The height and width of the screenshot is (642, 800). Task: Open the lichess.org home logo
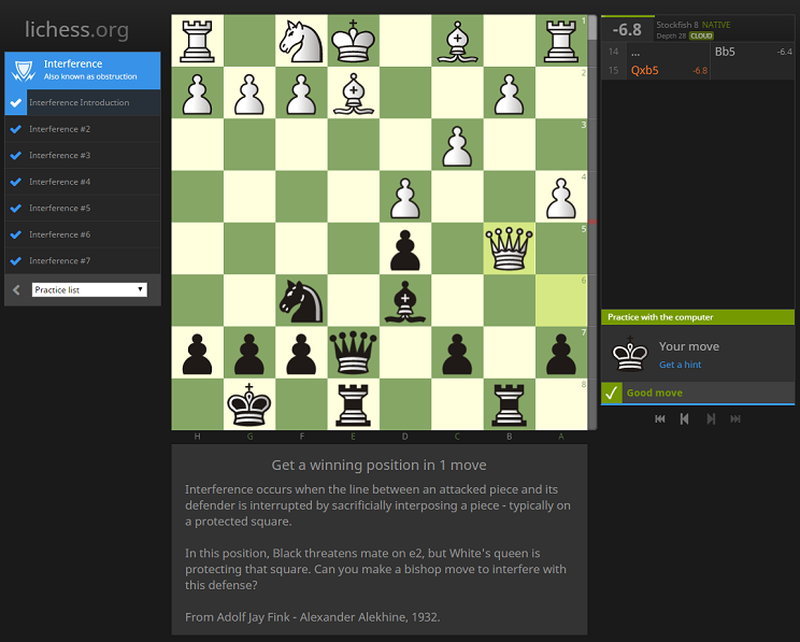coord(77,30)
